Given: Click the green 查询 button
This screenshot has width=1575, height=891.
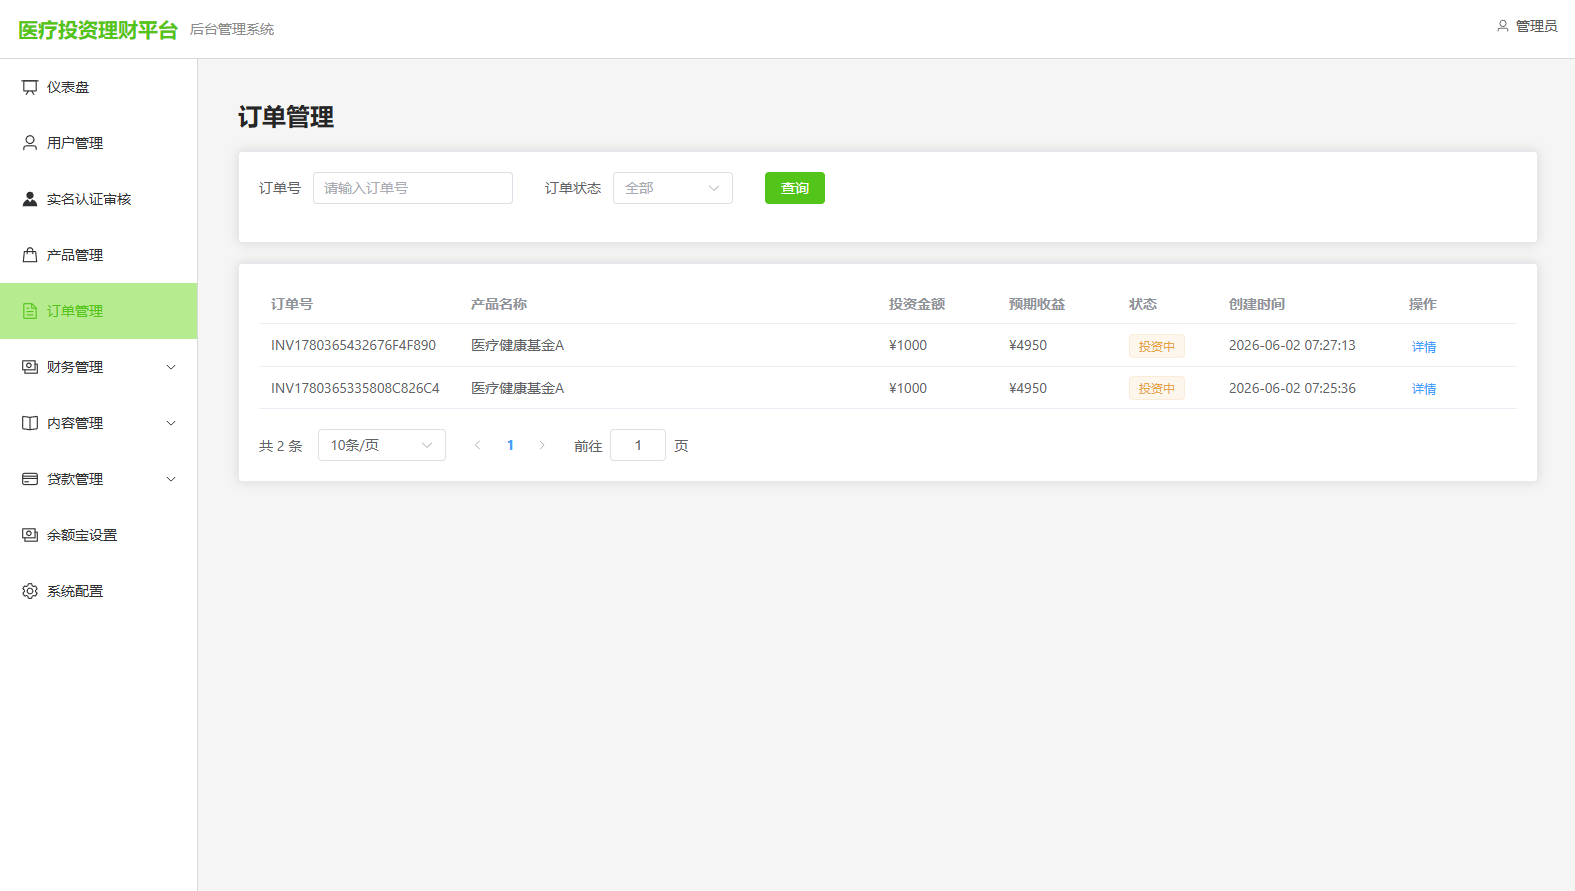Looking at the screenshot, I should click(x=795, y=188).
